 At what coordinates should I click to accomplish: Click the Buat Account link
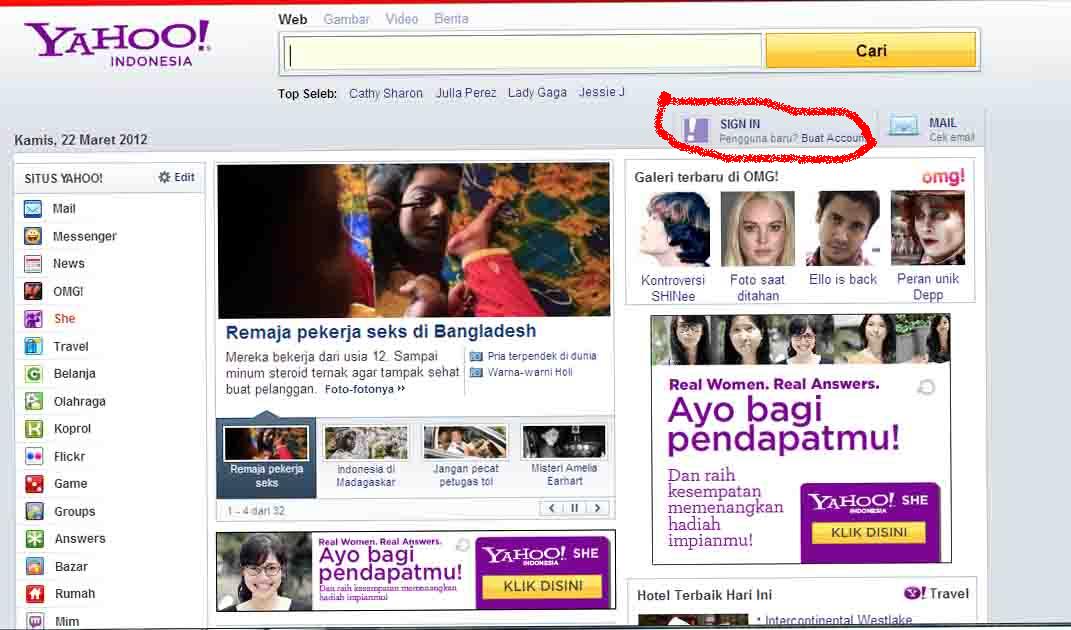[x=833, y=138]
